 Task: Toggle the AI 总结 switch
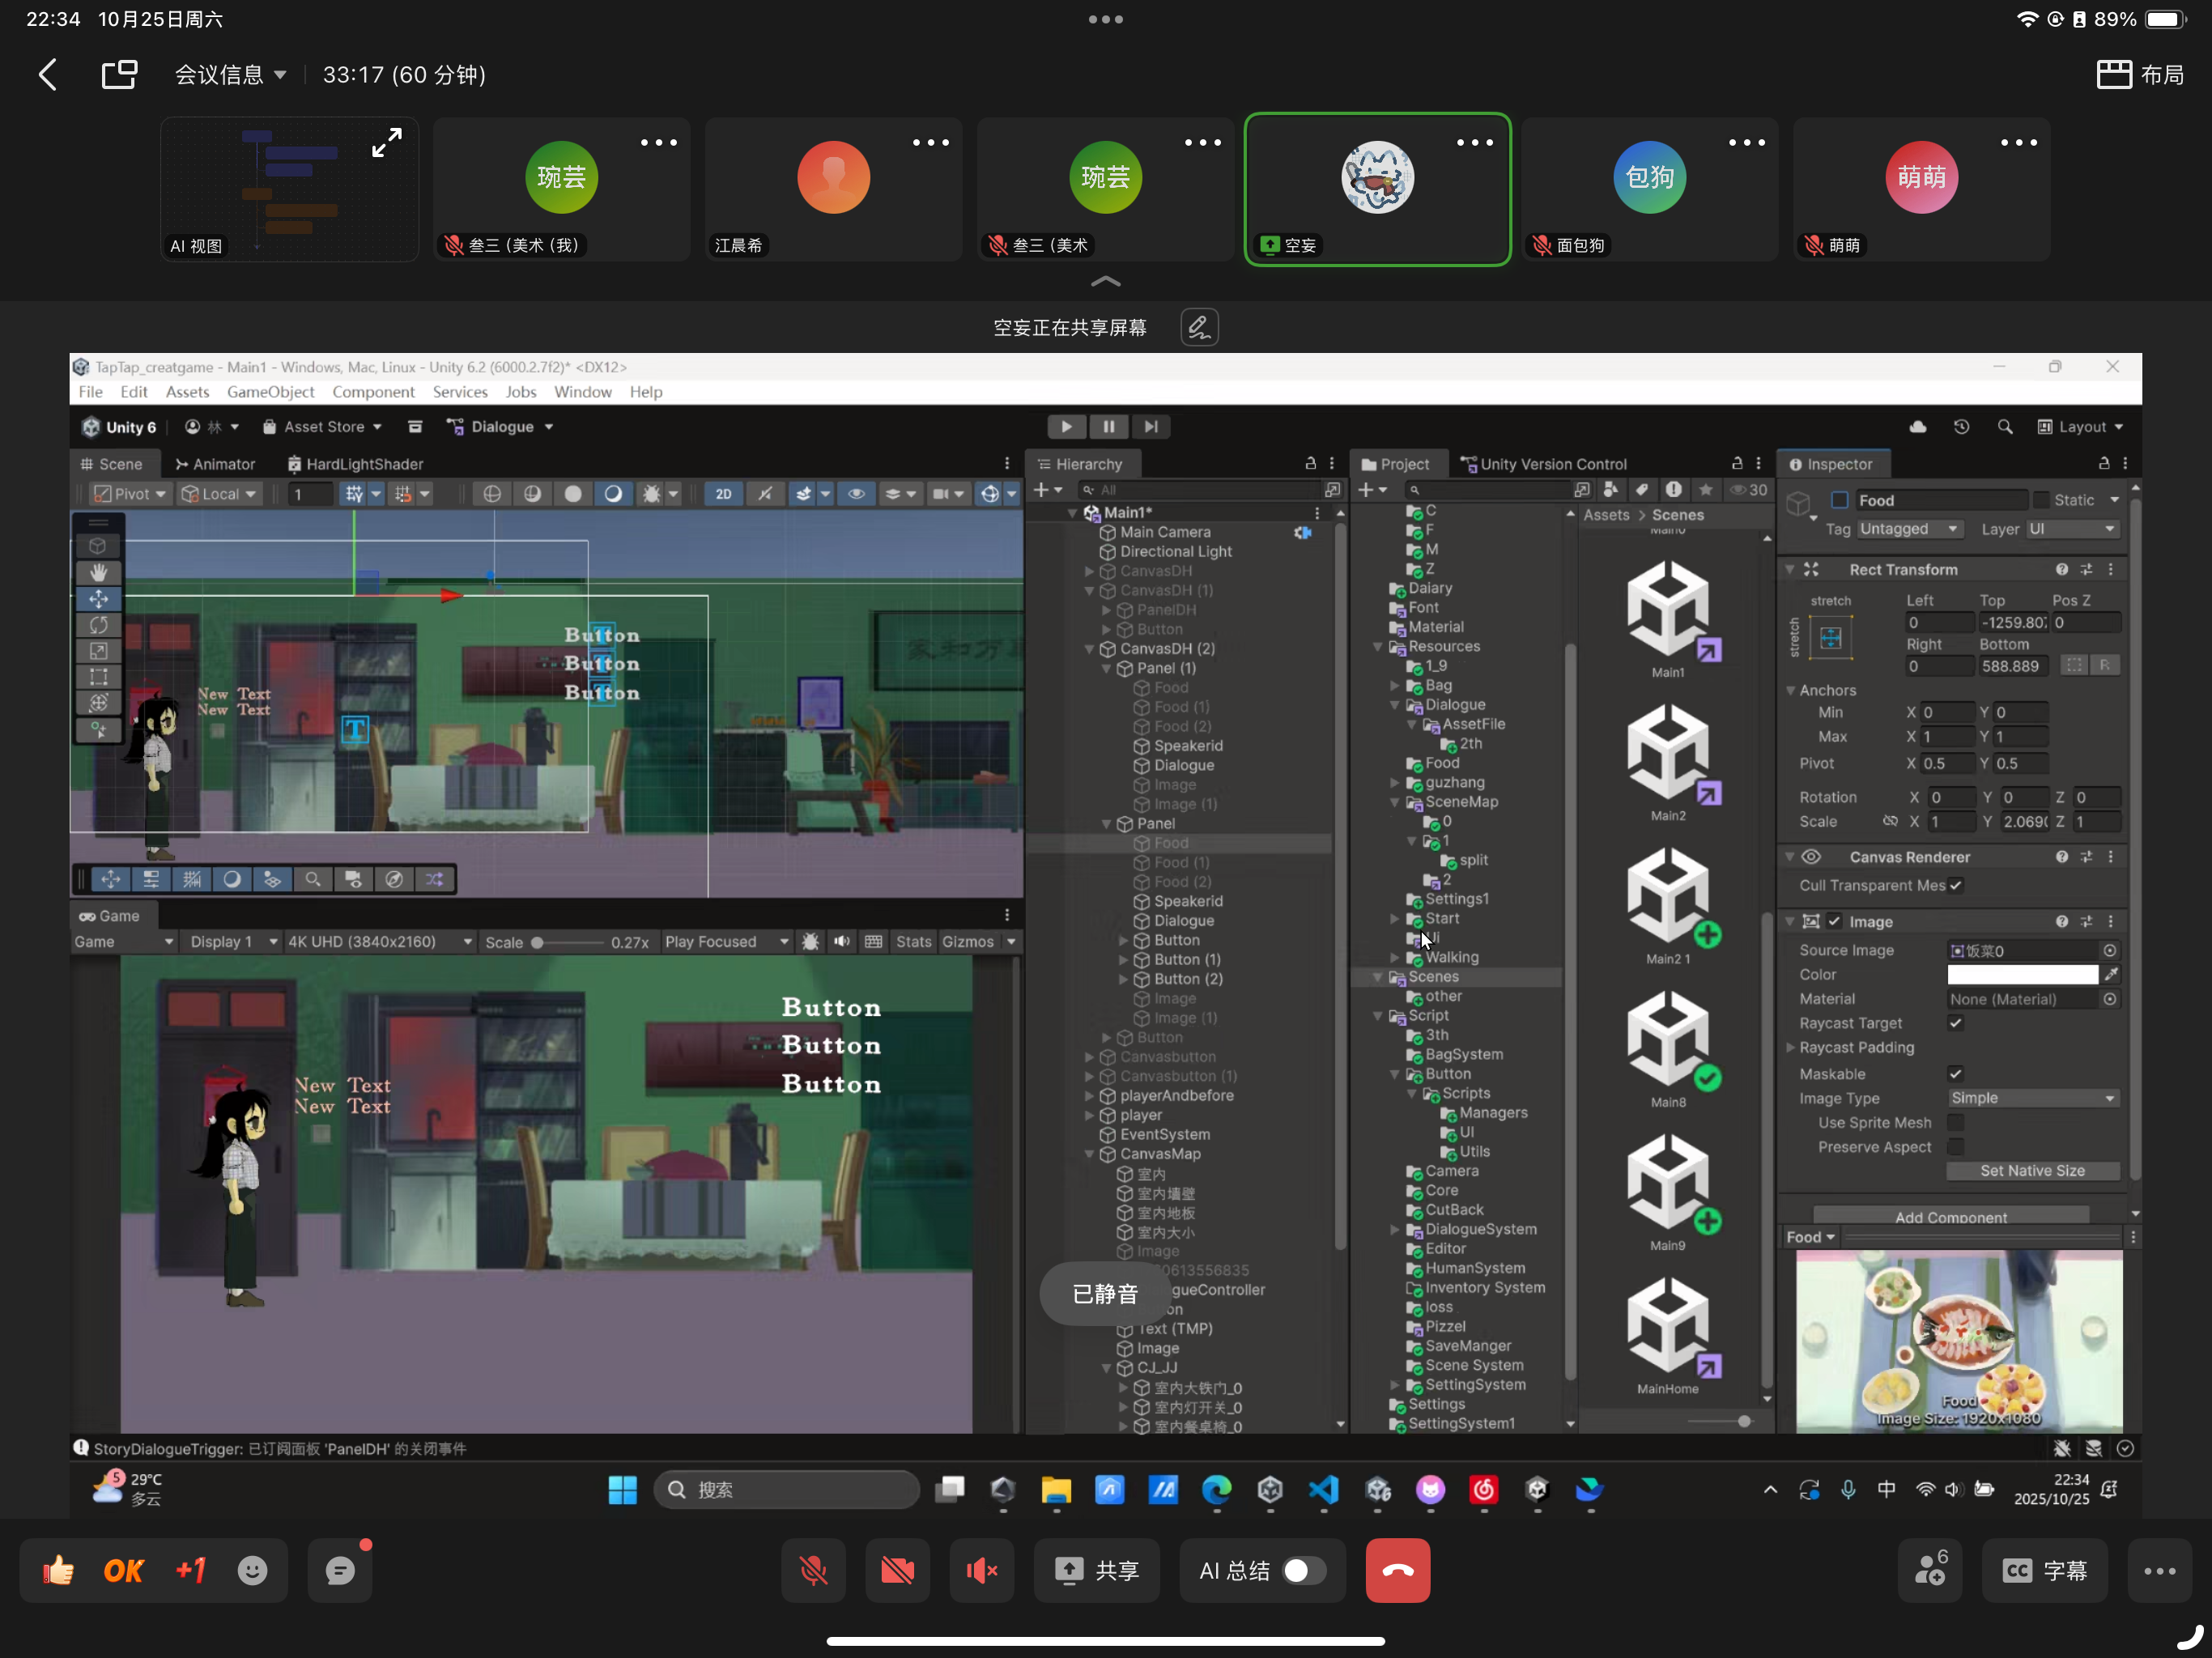(1303, 1570)
